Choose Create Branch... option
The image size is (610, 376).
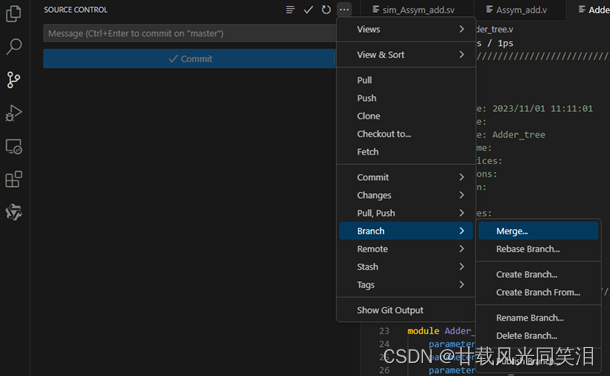[538, 275]
